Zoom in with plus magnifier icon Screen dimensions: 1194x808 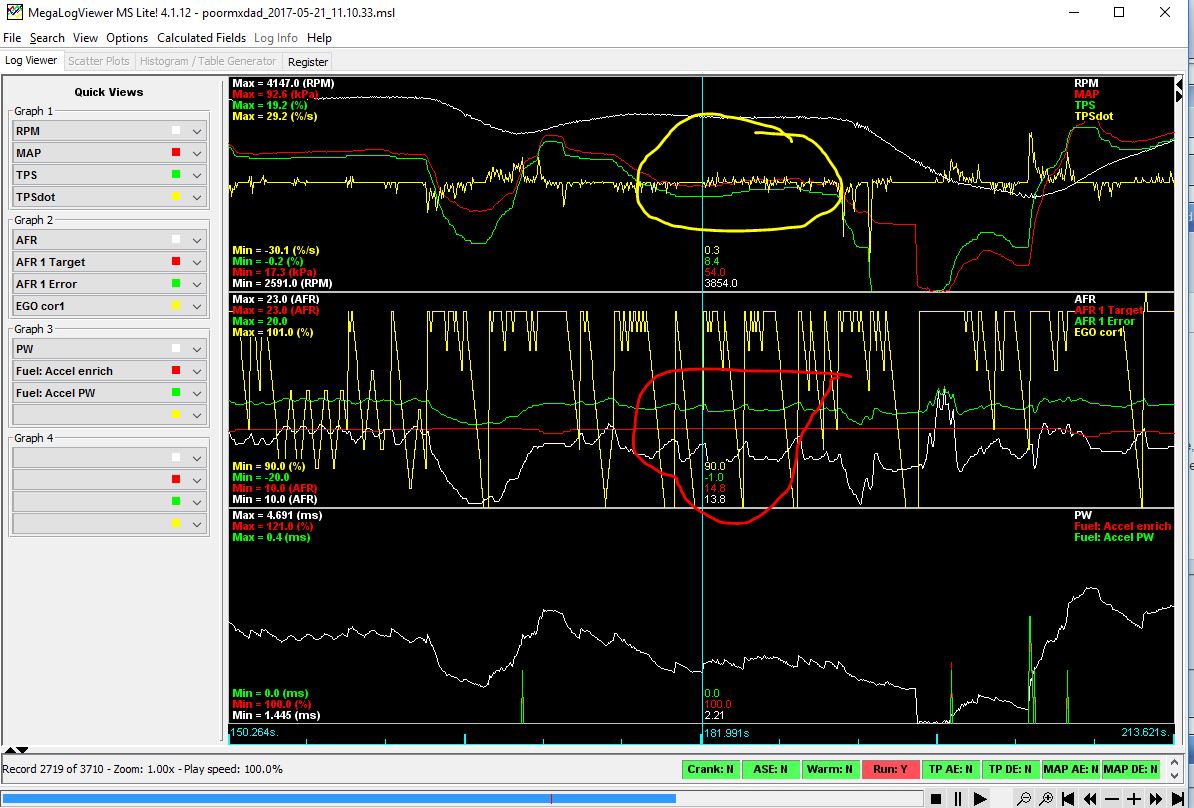coord(1047,798)
